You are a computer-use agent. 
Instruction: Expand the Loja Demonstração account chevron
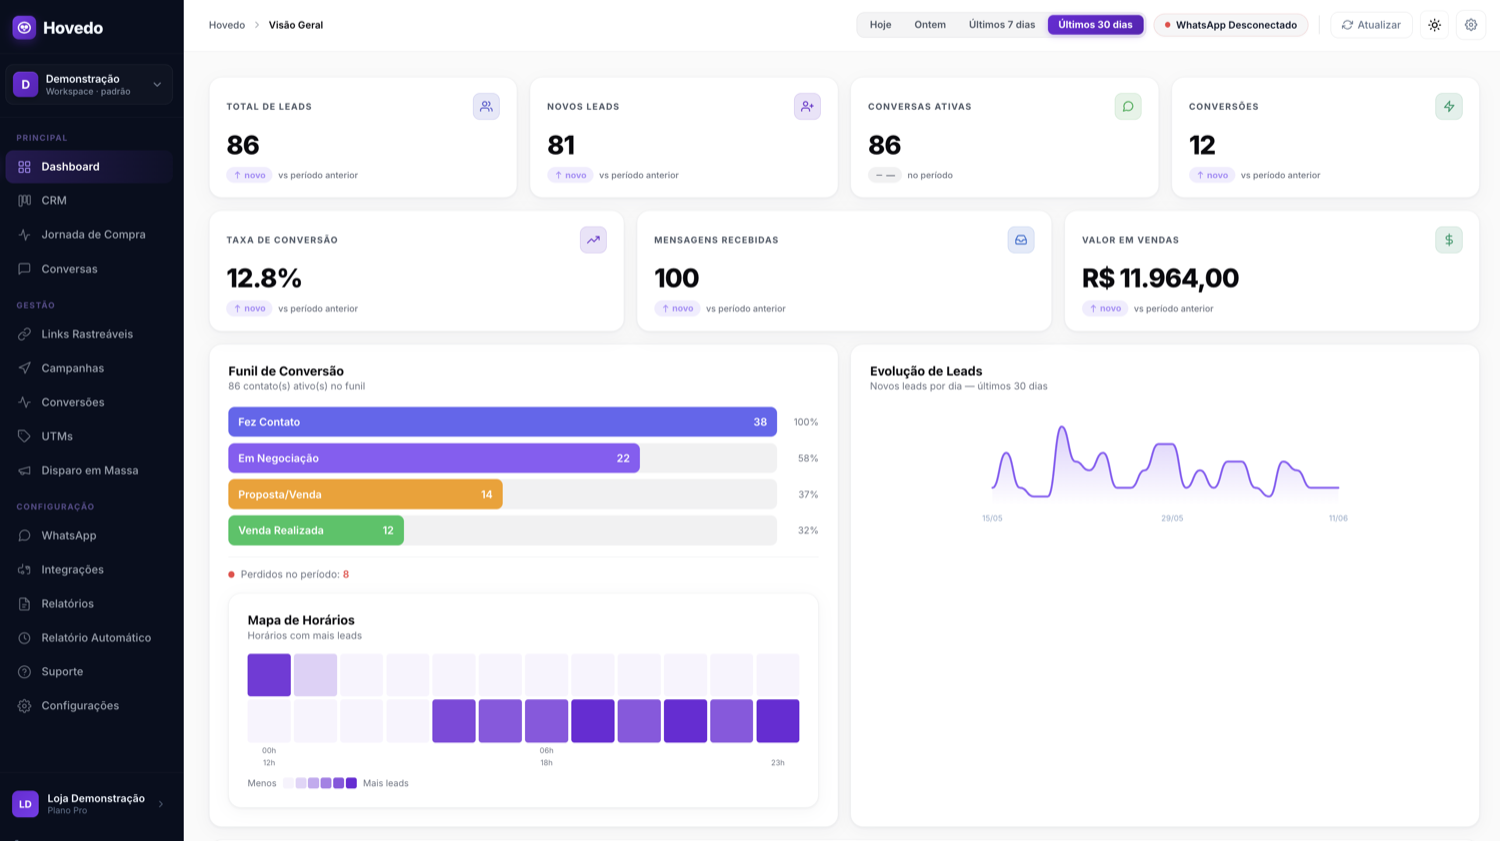click(161, 804)
